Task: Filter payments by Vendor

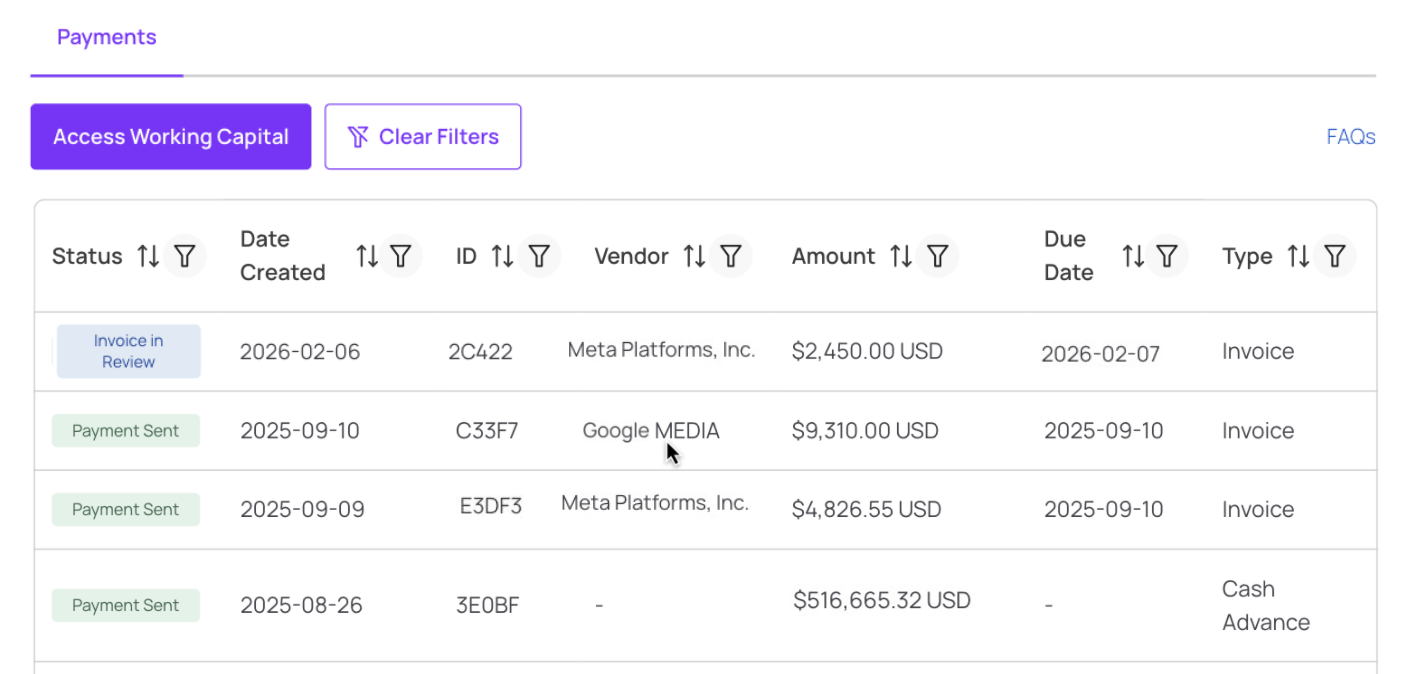Action: tap(731, 256)
